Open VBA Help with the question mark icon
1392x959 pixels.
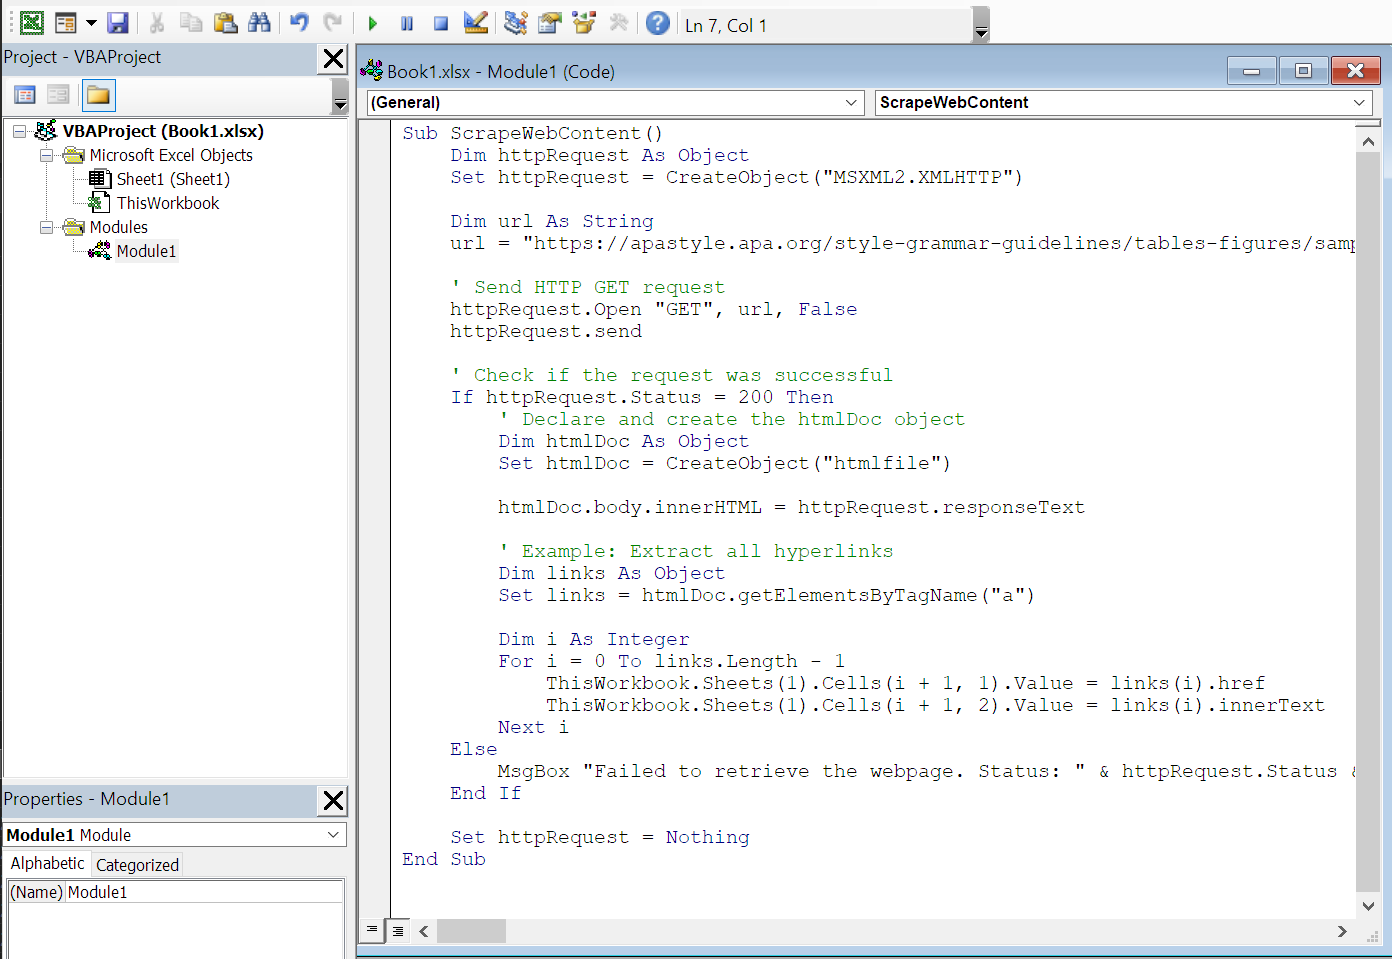pos(657,22)
